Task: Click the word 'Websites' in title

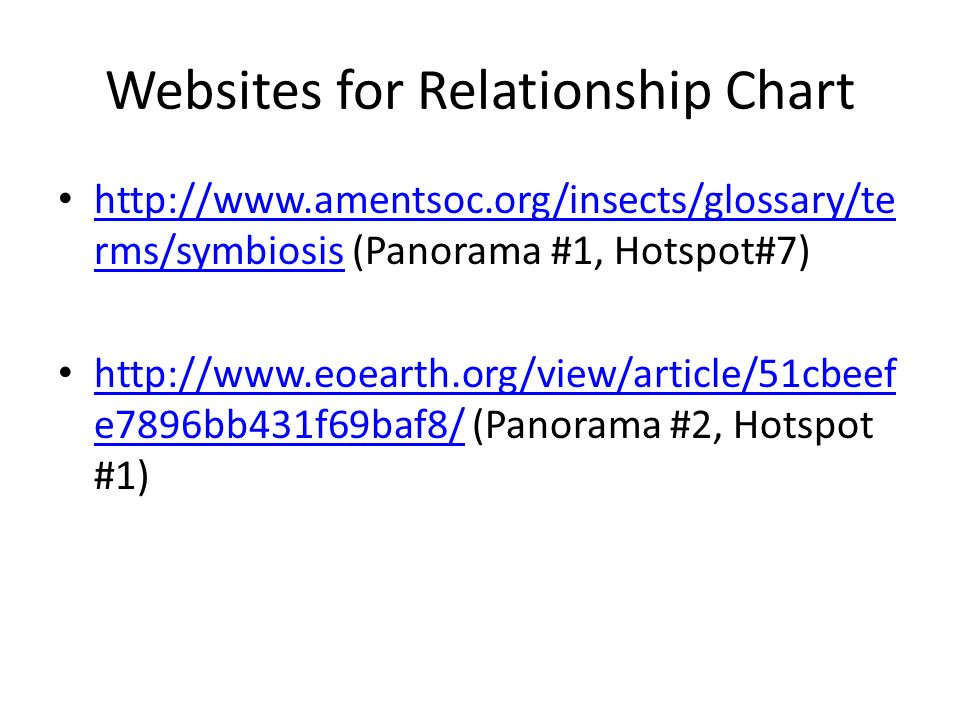Action: point(214,92)
